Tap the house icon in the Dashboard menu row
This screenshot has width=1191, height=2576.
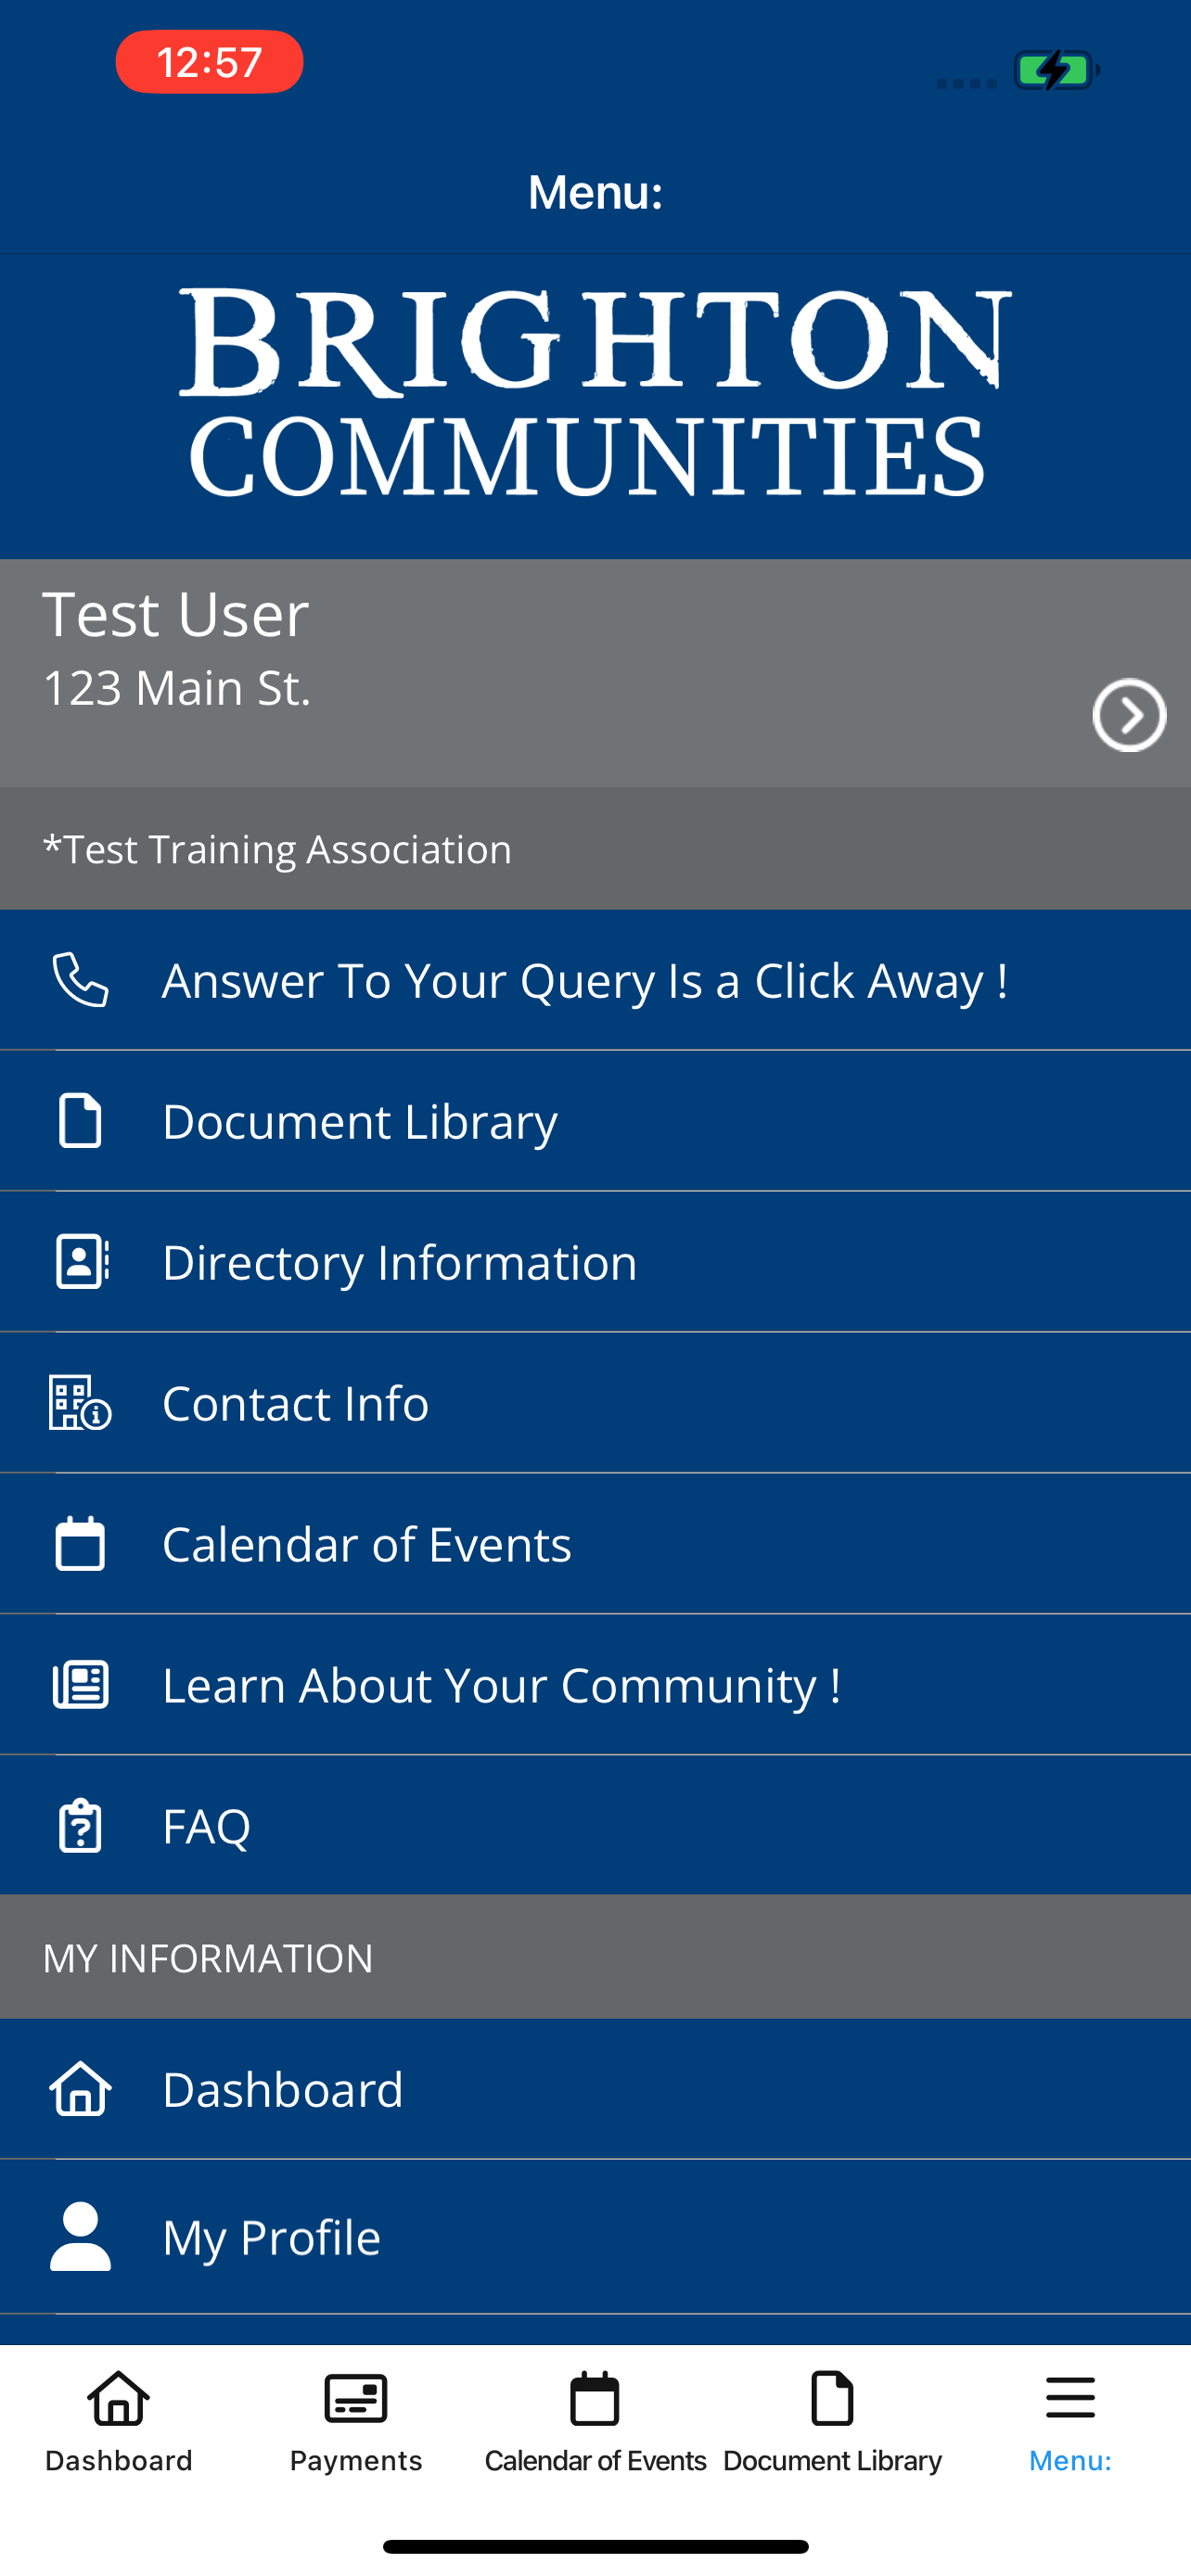click(80, 2088)
